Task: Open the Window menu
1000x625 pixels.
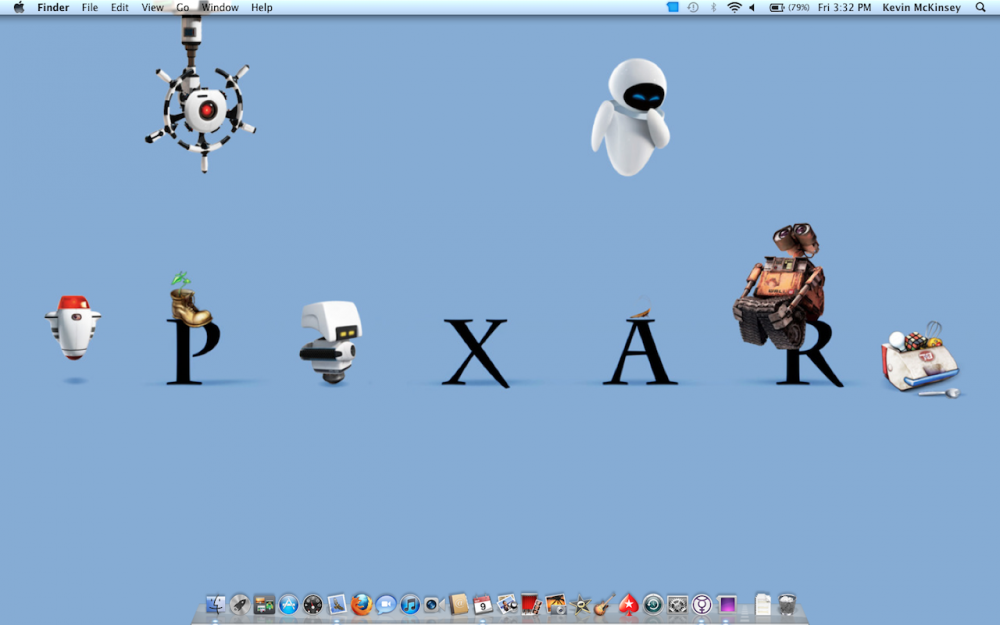Action: 219,7
